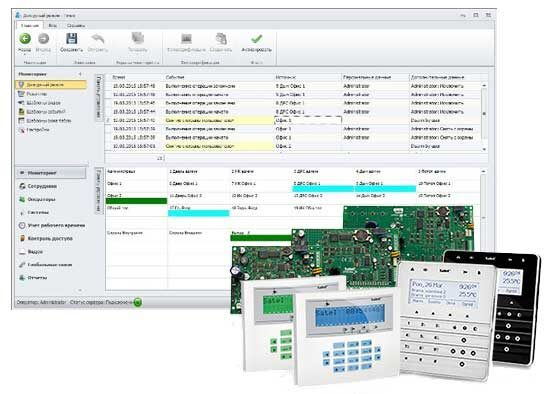The image size is (548, 394).
Task: Open the Глобальные связи section
Action: tap(45, 265)
